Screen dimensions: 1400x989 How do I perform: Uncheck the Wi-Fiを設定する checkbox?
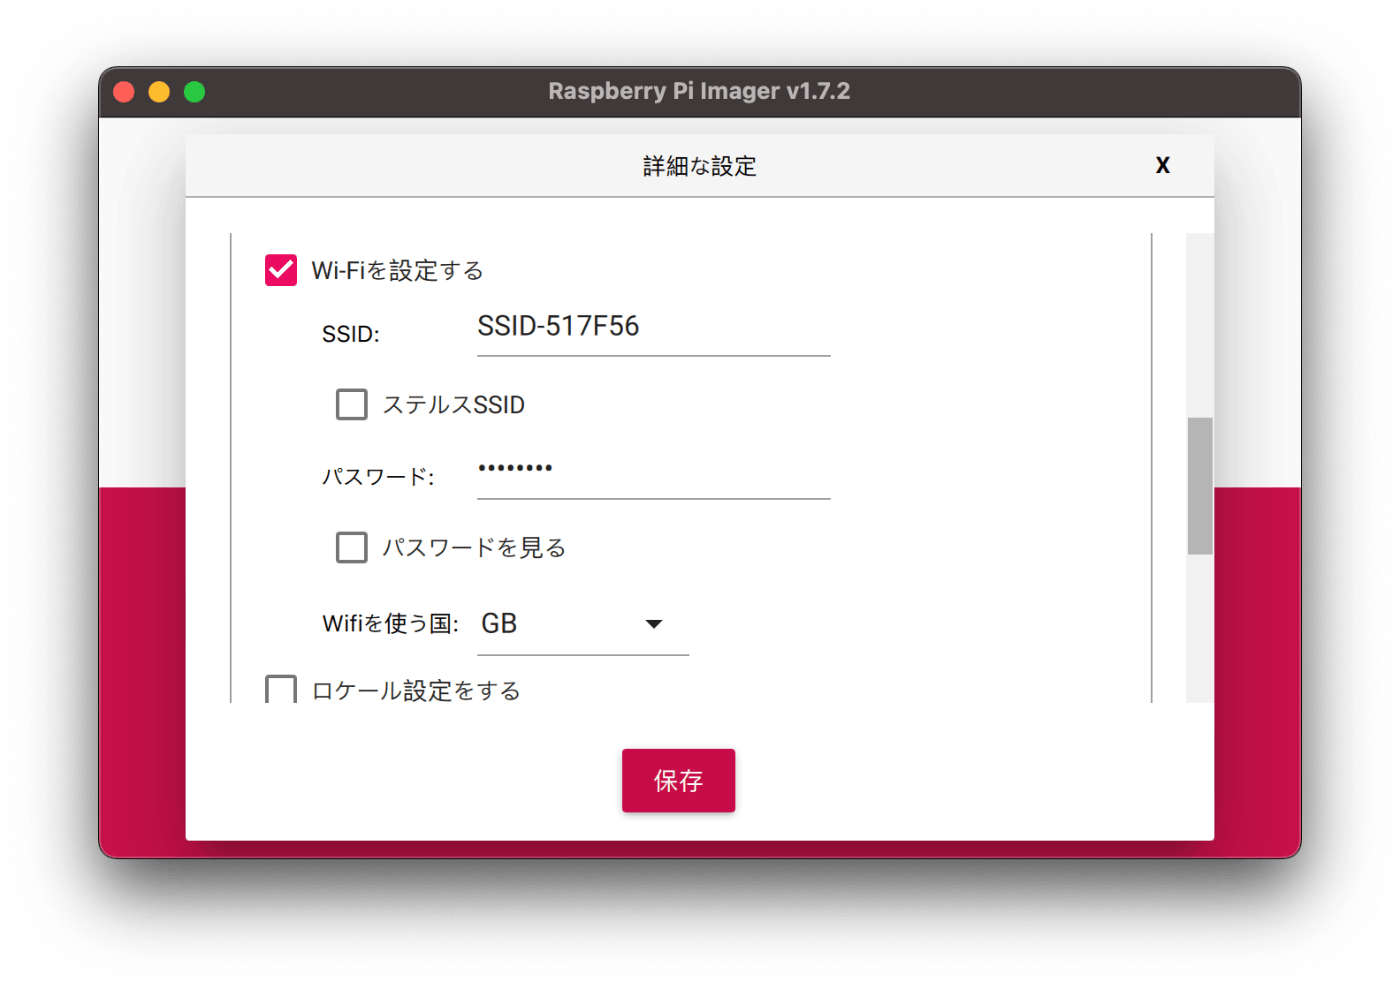click(x=281, y=270)
